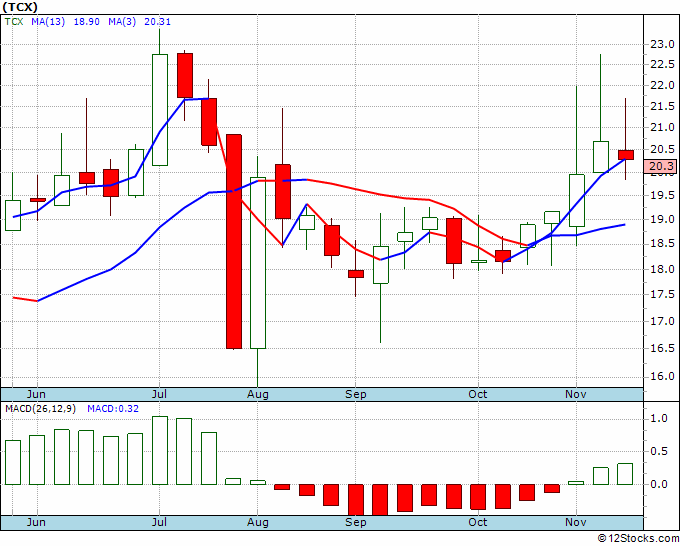Select Jul on the MACD panel time axis
Viewport: 680px width, 546px height.
coord(159,522)
